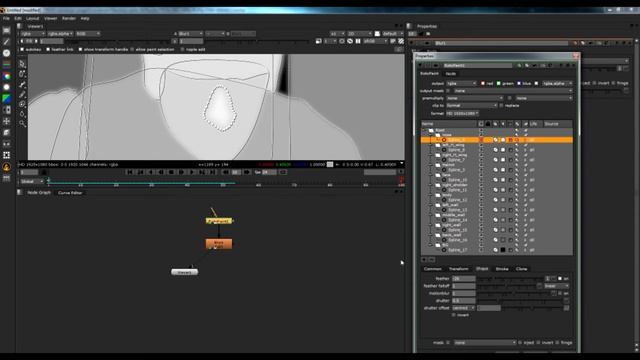640x360 pixels.
Task: Select the clone stamp tool in viewer
Action: tap(22, 104)
